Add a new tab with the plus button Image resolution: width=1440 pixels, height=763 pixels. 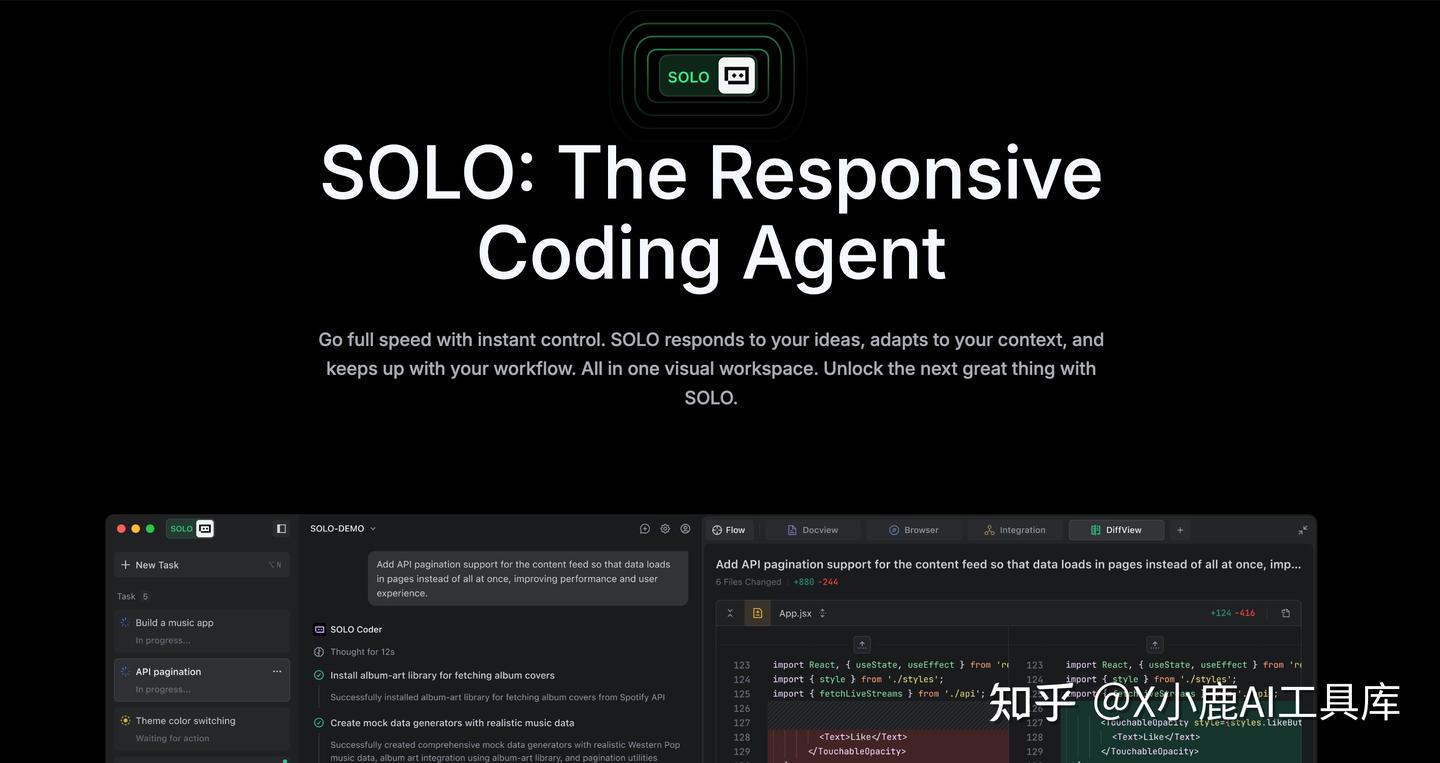[1179, 530]
